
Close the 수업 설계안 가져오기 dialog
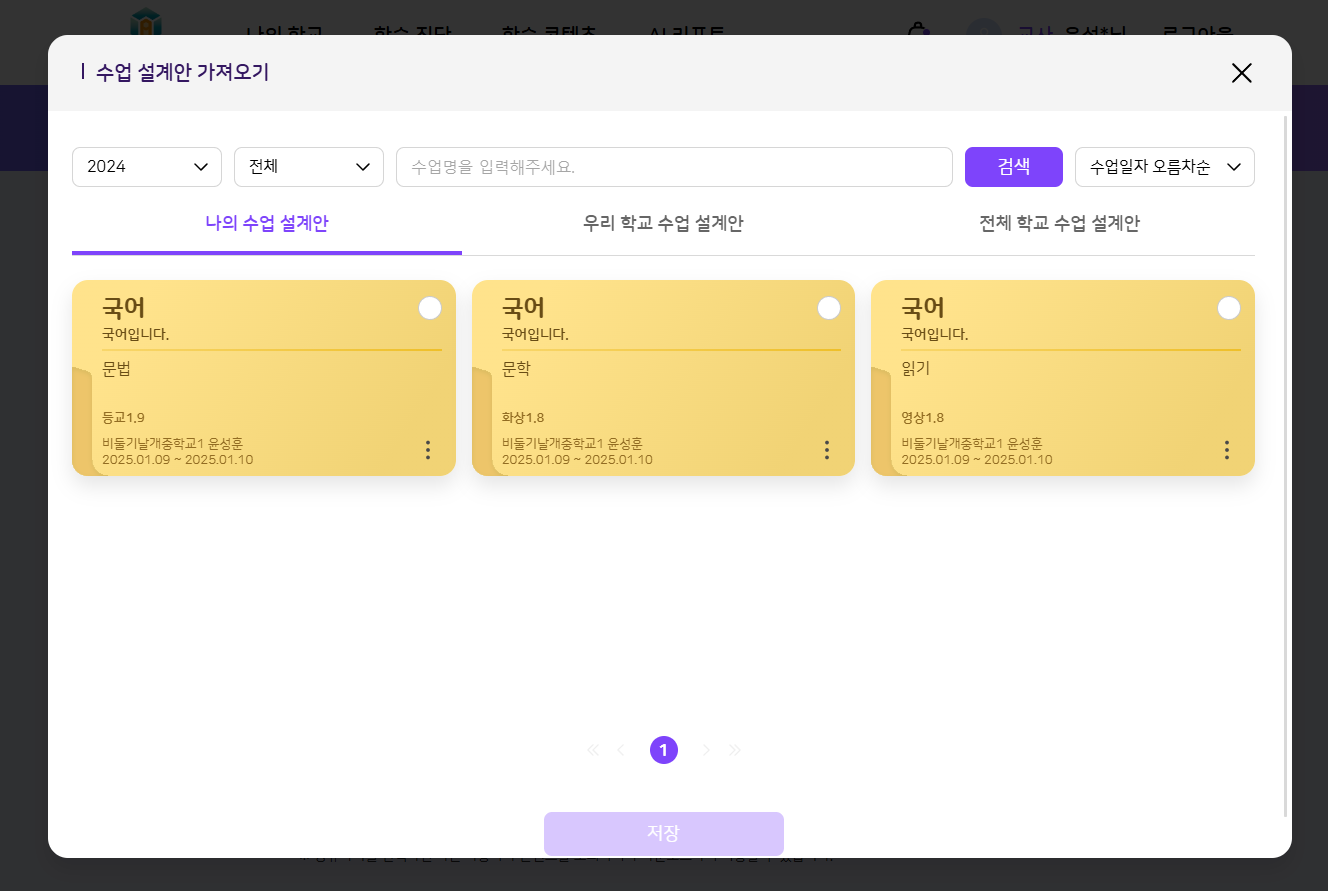pos(1241,73)
